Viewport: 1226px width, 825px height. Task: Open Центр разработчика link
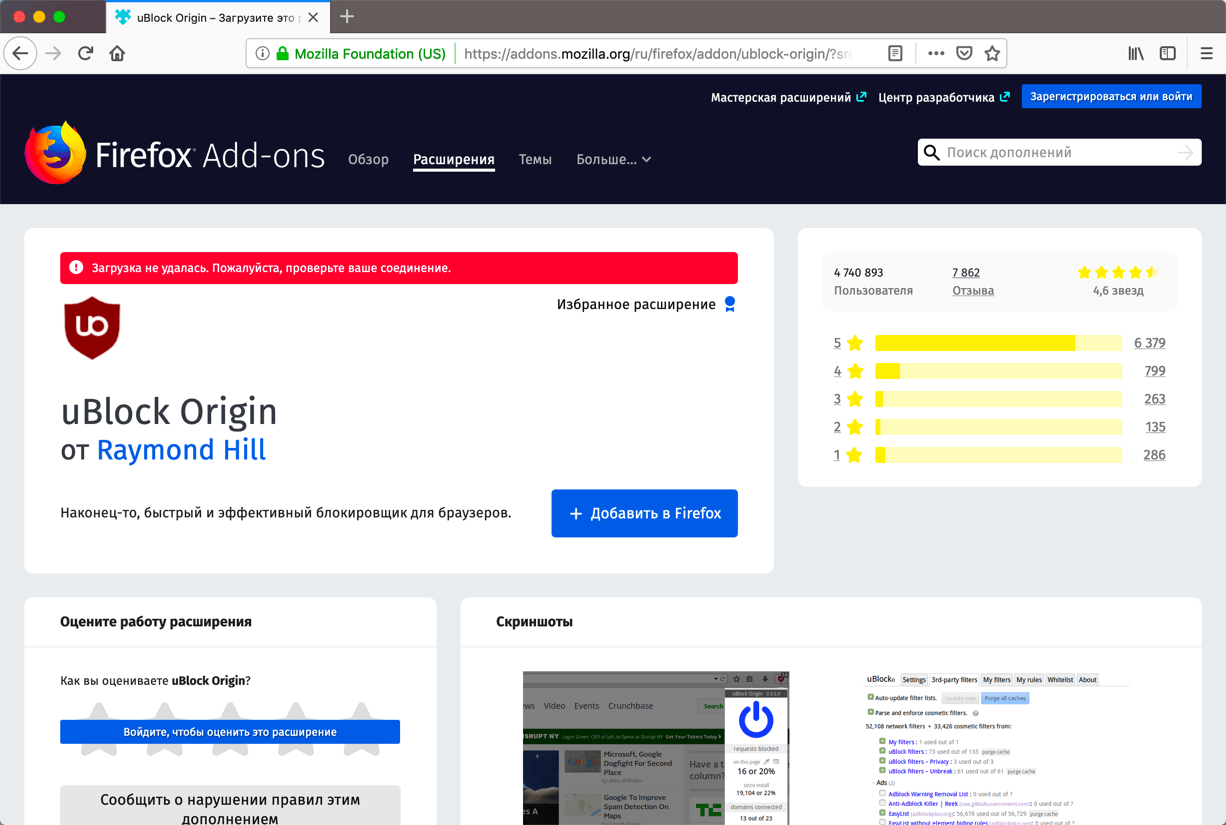[944, 97]
